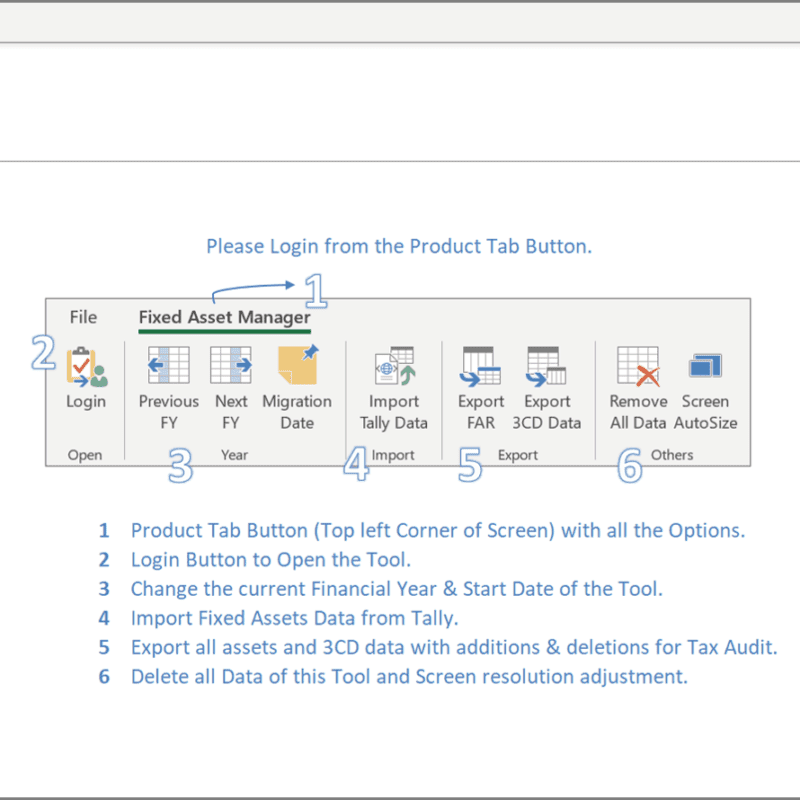This screenshot has height=800, width=800.
Task: Activate Screen AutoSize
Action: pos(705,367)
